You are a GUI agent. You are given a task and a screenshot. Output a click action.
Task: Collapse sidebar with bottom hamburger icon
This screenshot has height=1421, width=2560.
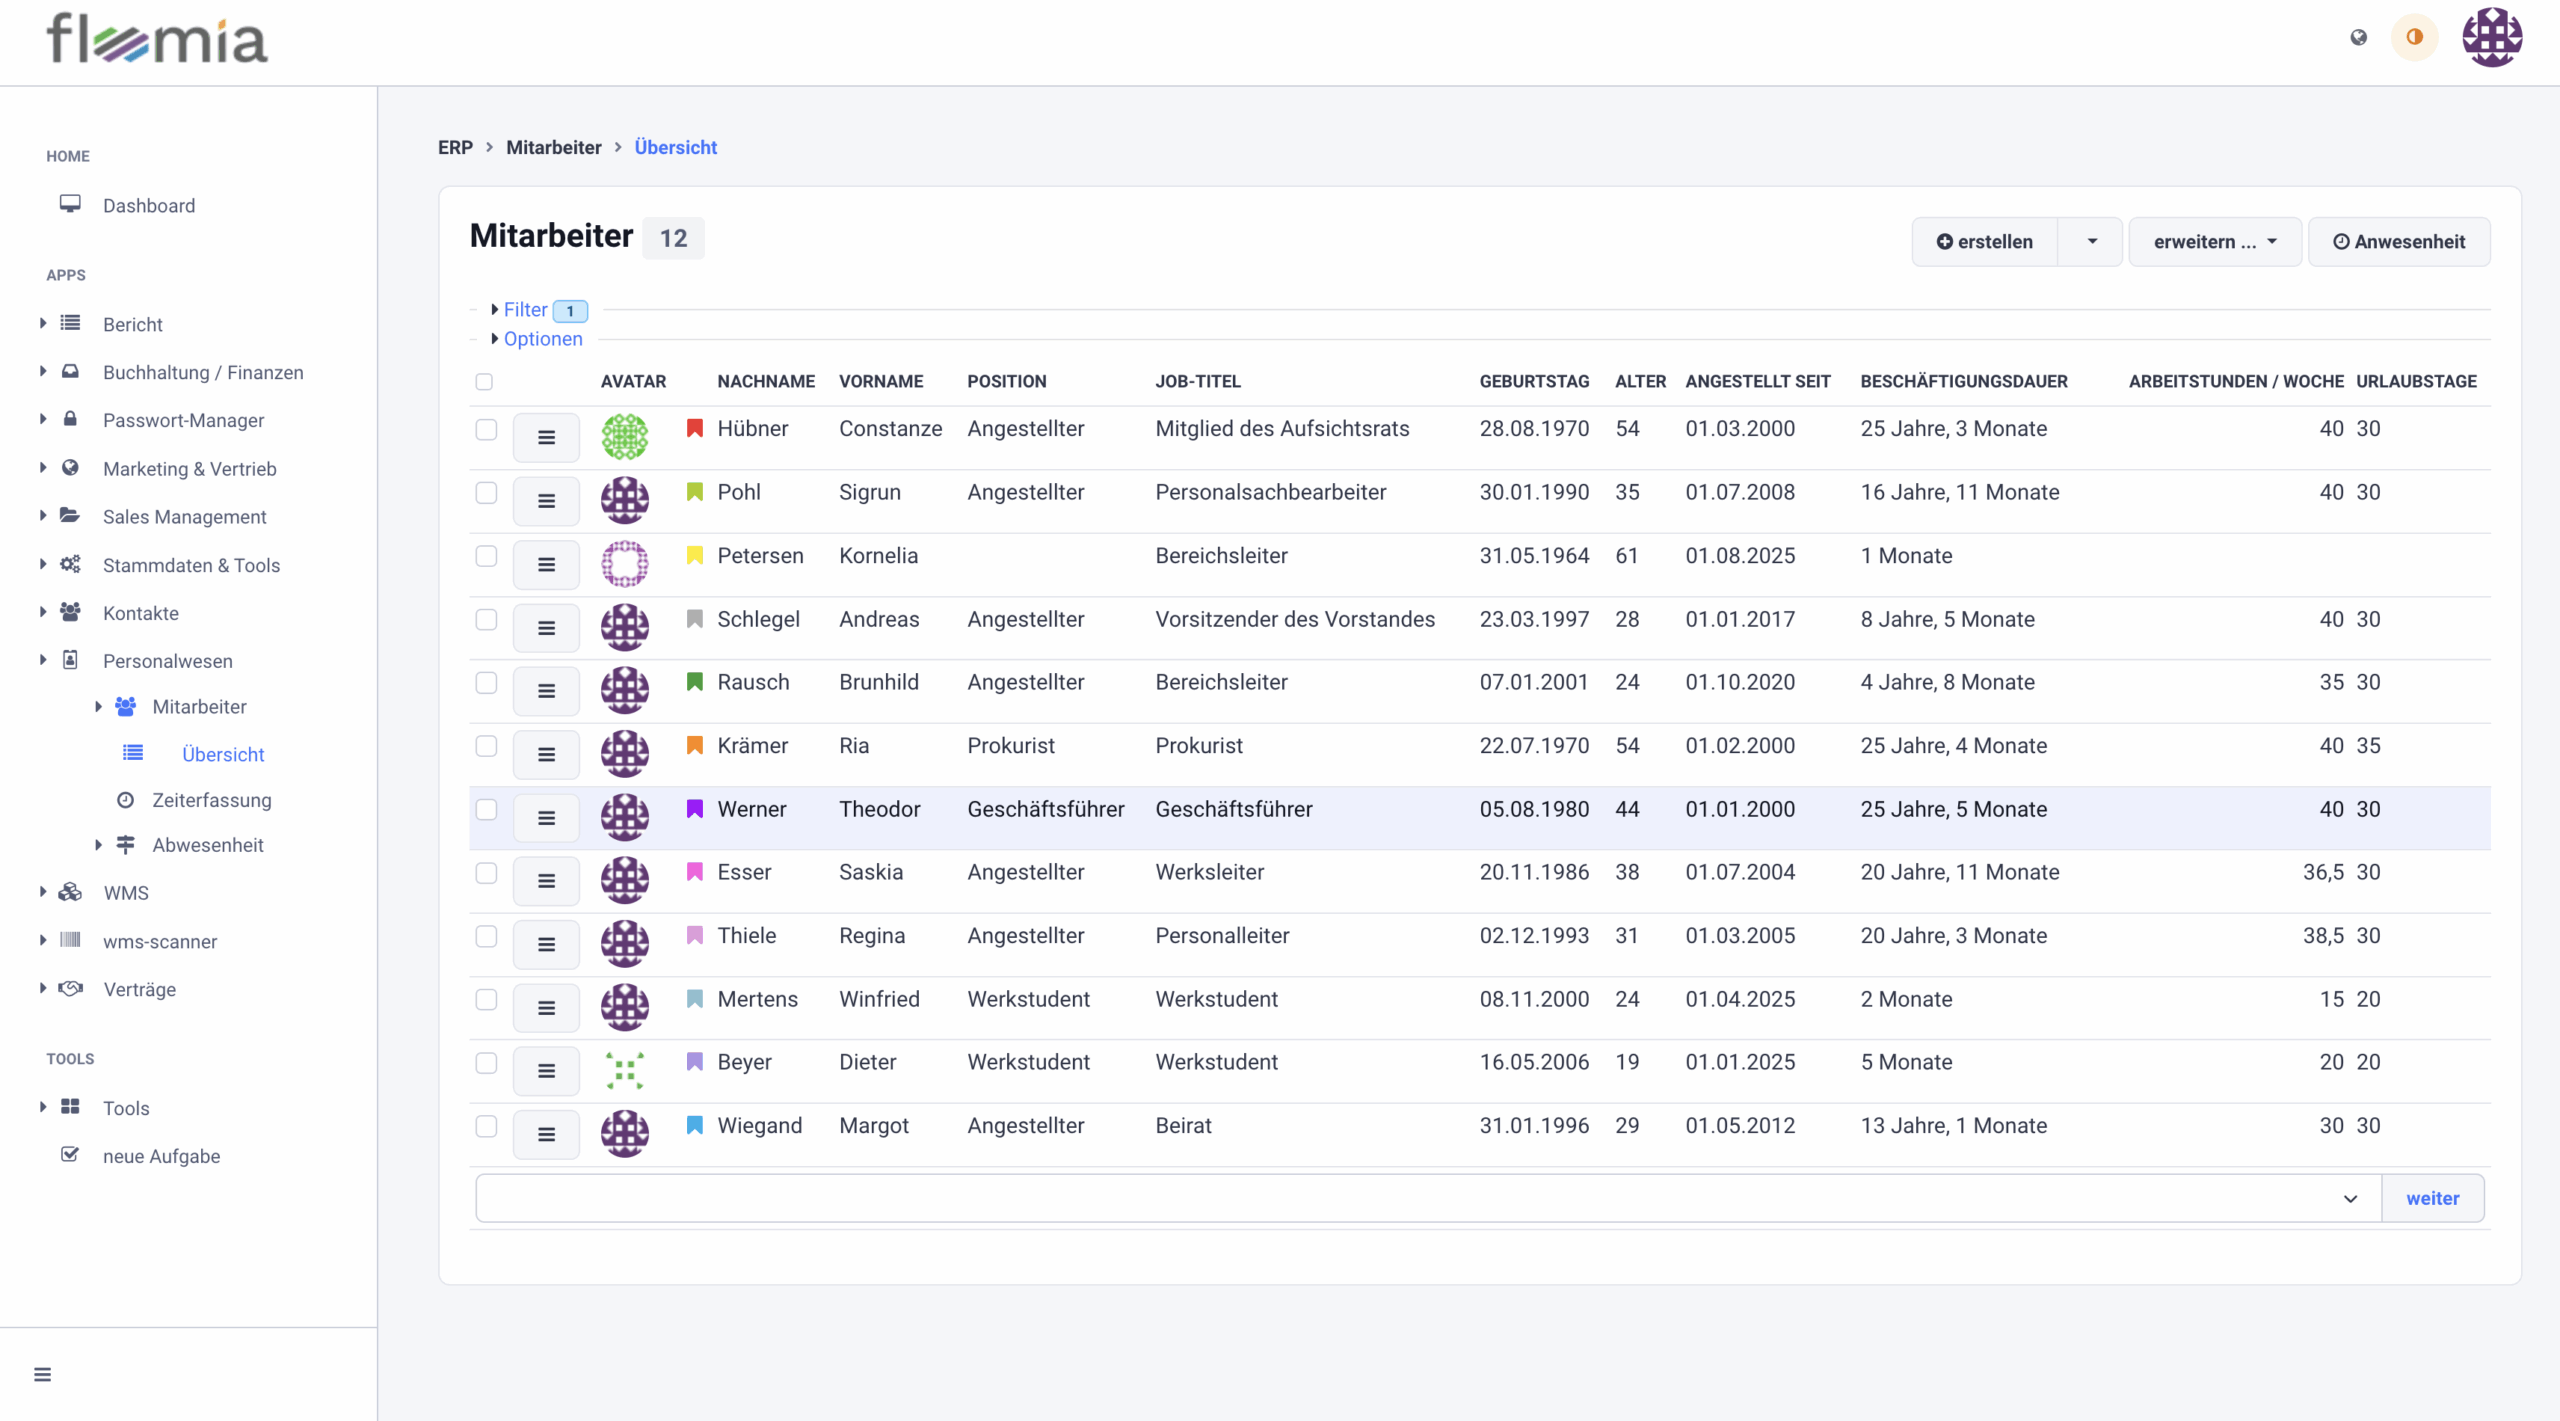click(42, 1374)
